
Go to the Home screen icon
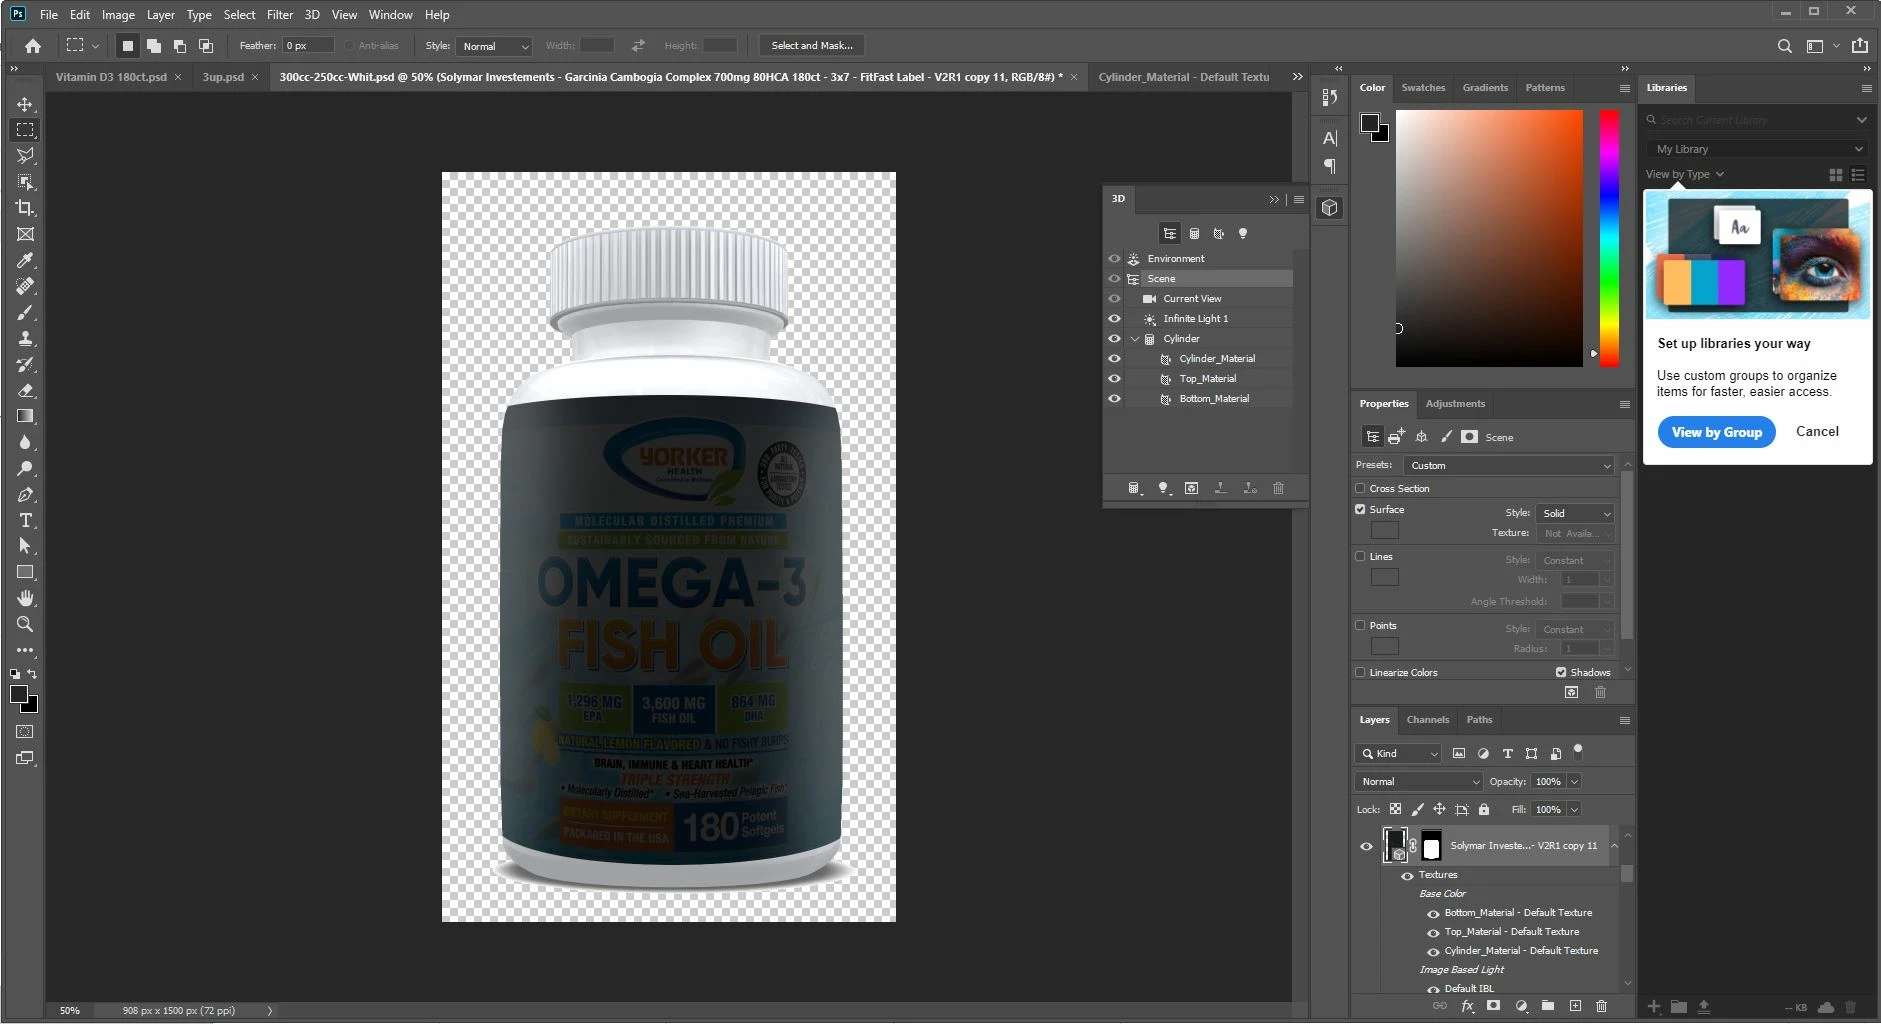(x=33, y=45)
